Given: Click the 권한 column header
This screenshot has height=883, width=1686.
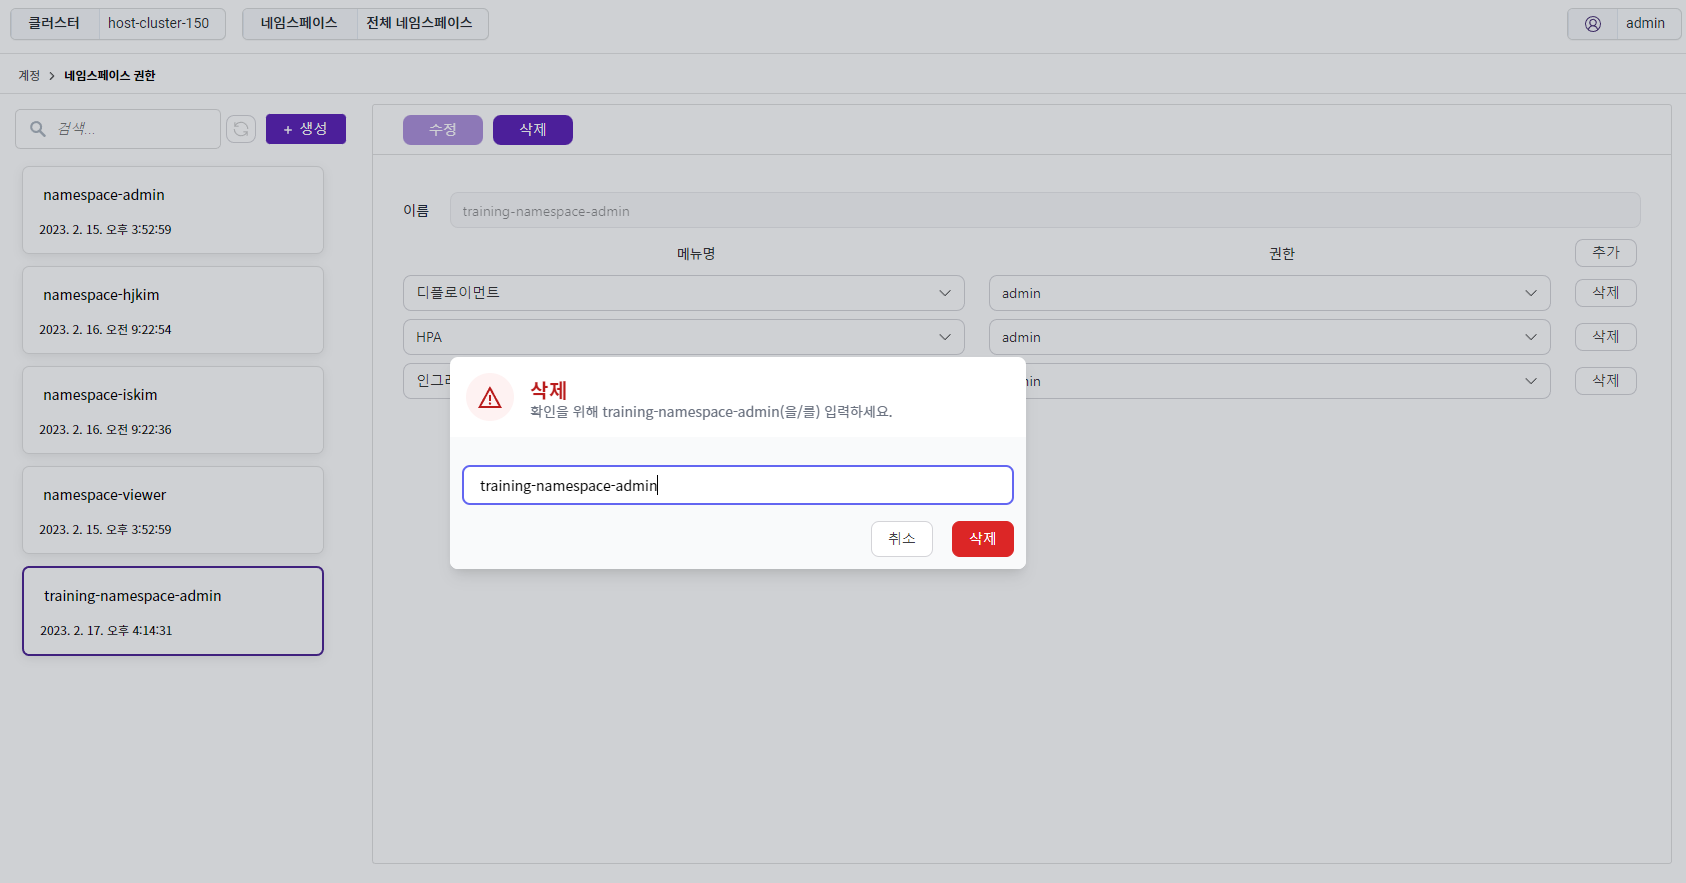Looking at the screenshot, I should 1282,254.
